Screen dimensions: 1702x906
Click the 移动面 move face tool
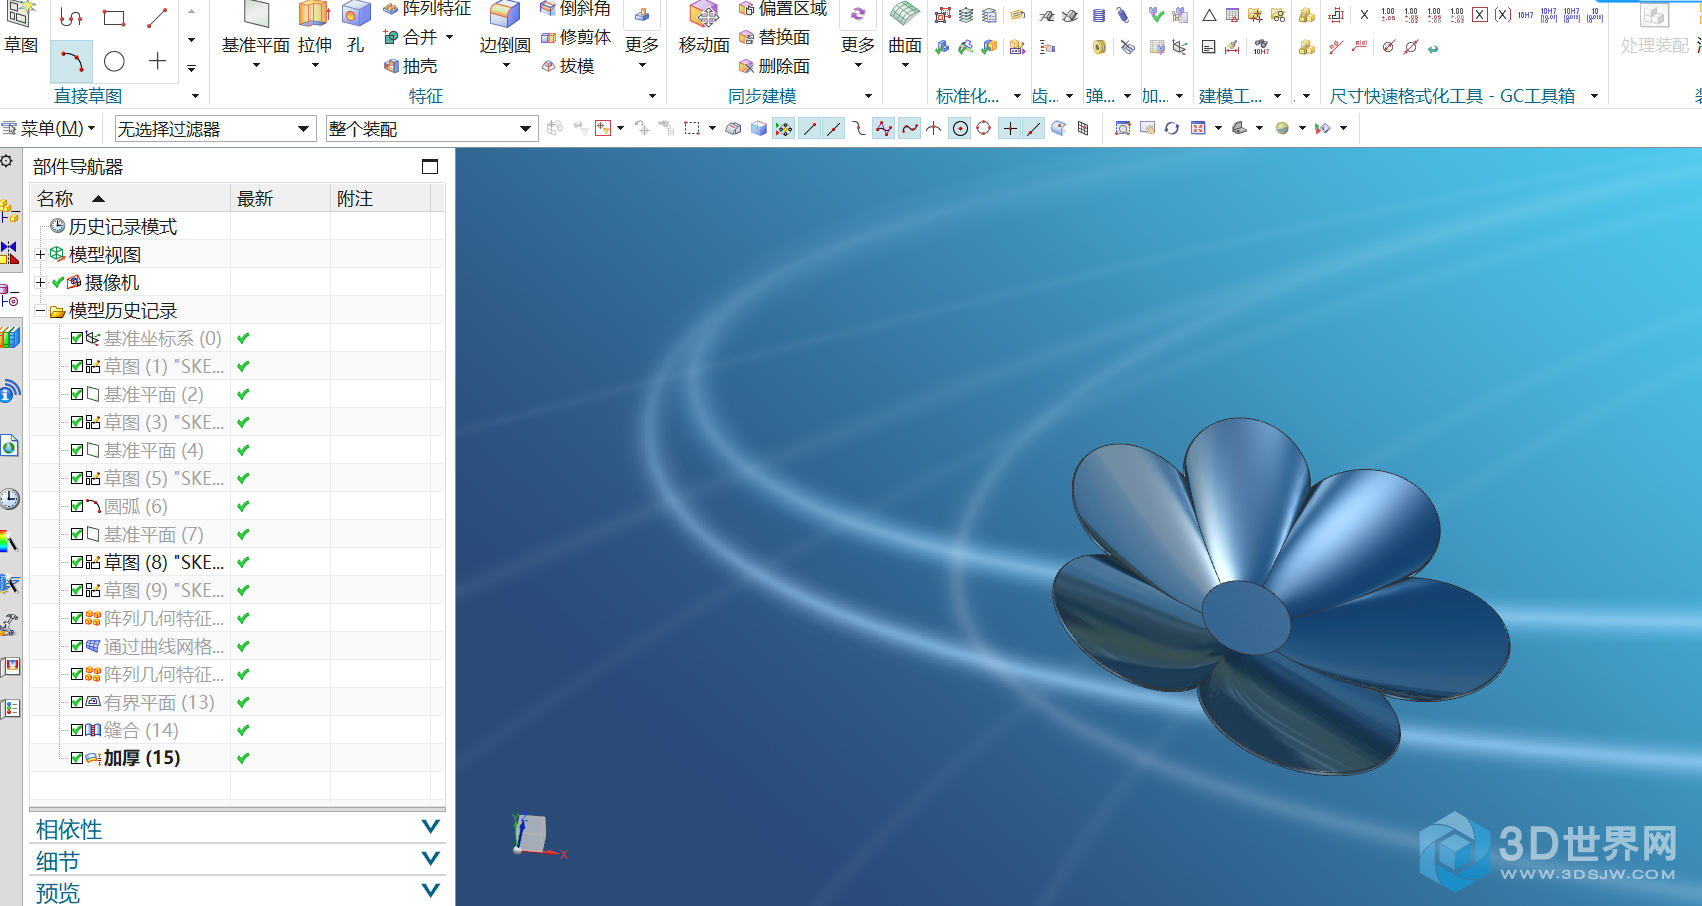coord(704,29)
